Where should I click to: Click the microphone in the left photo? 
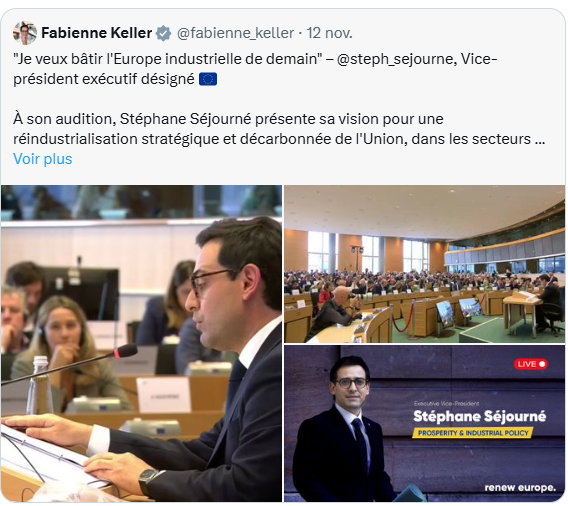click(124, 351)
